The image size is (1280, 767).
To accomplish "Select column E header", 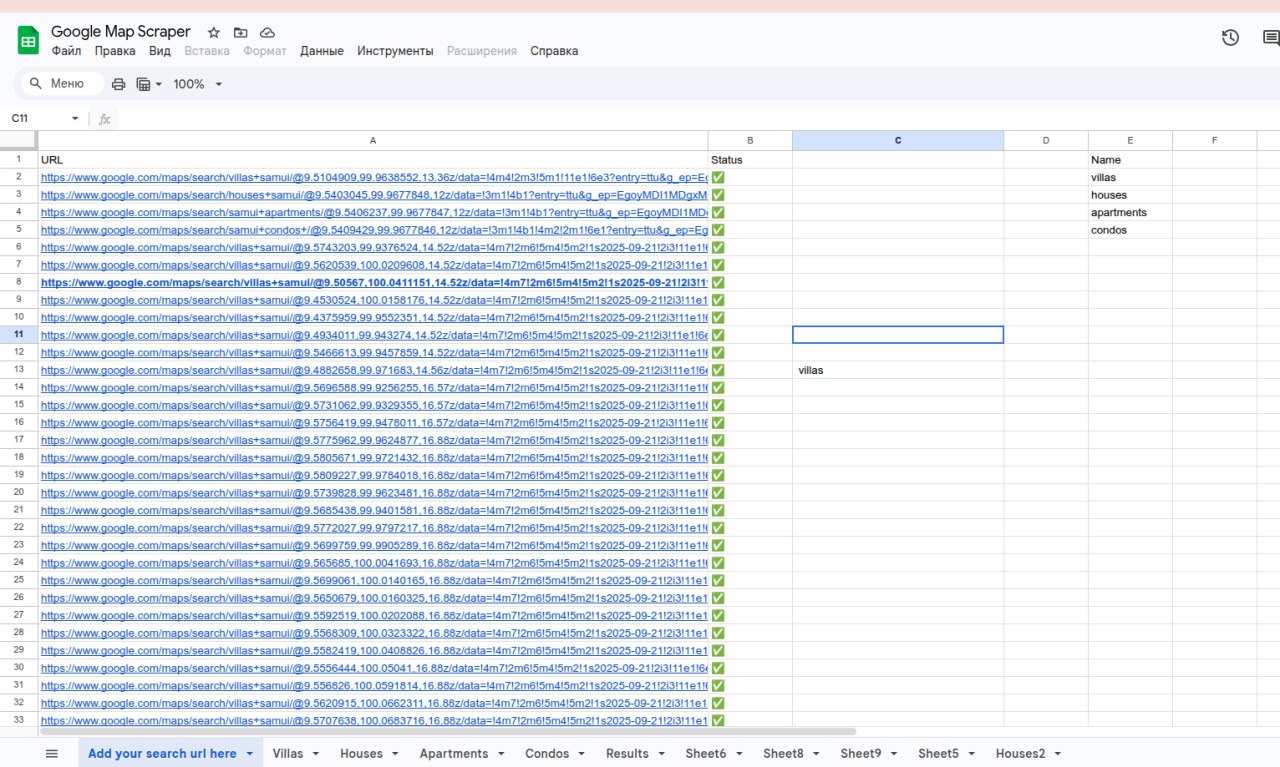I will (x=1130, y=140).
